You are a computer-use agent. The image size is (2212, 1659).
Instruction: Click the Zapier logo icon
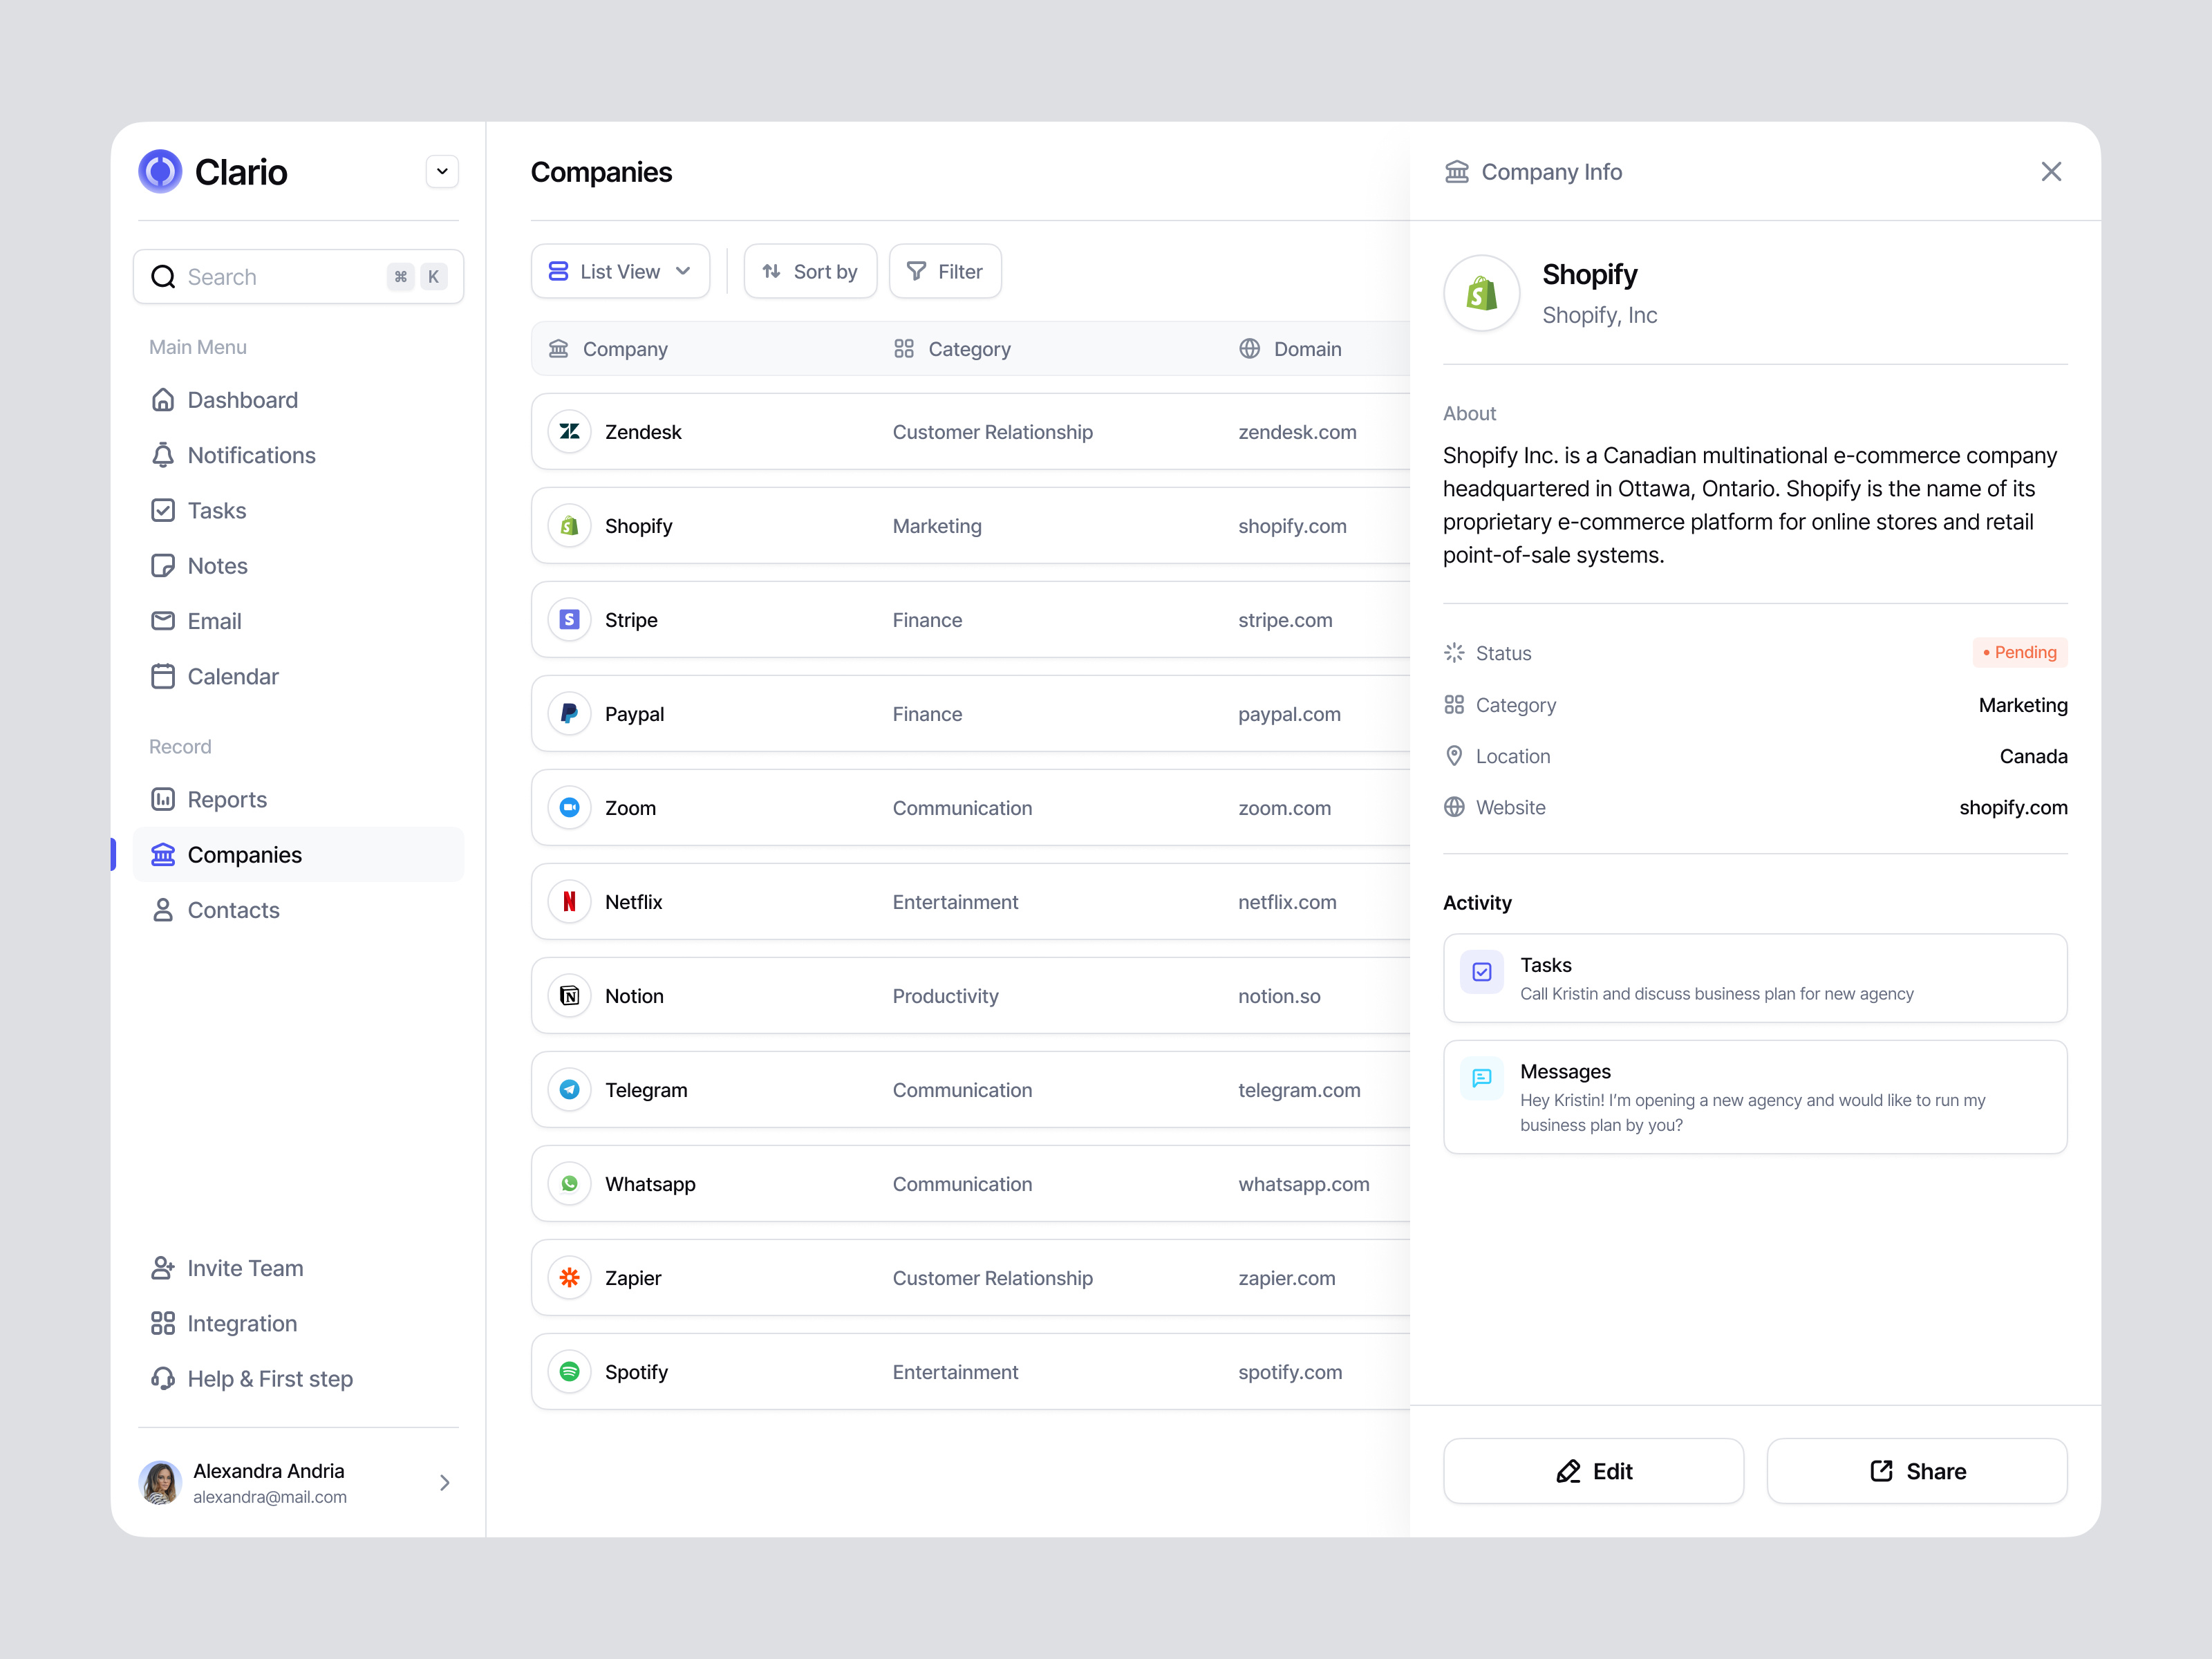tap(569, 1278)
